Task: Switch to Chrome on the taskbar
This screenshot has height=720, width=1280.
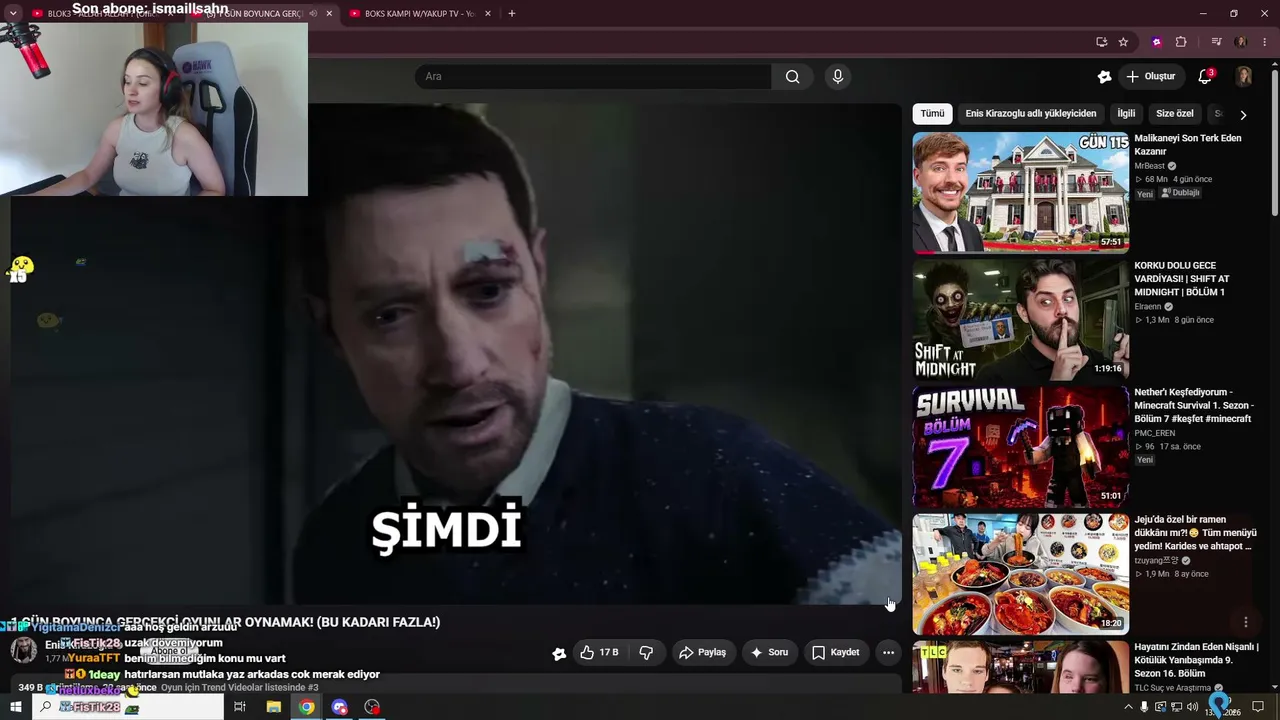Action: click(x=306, y=707)
